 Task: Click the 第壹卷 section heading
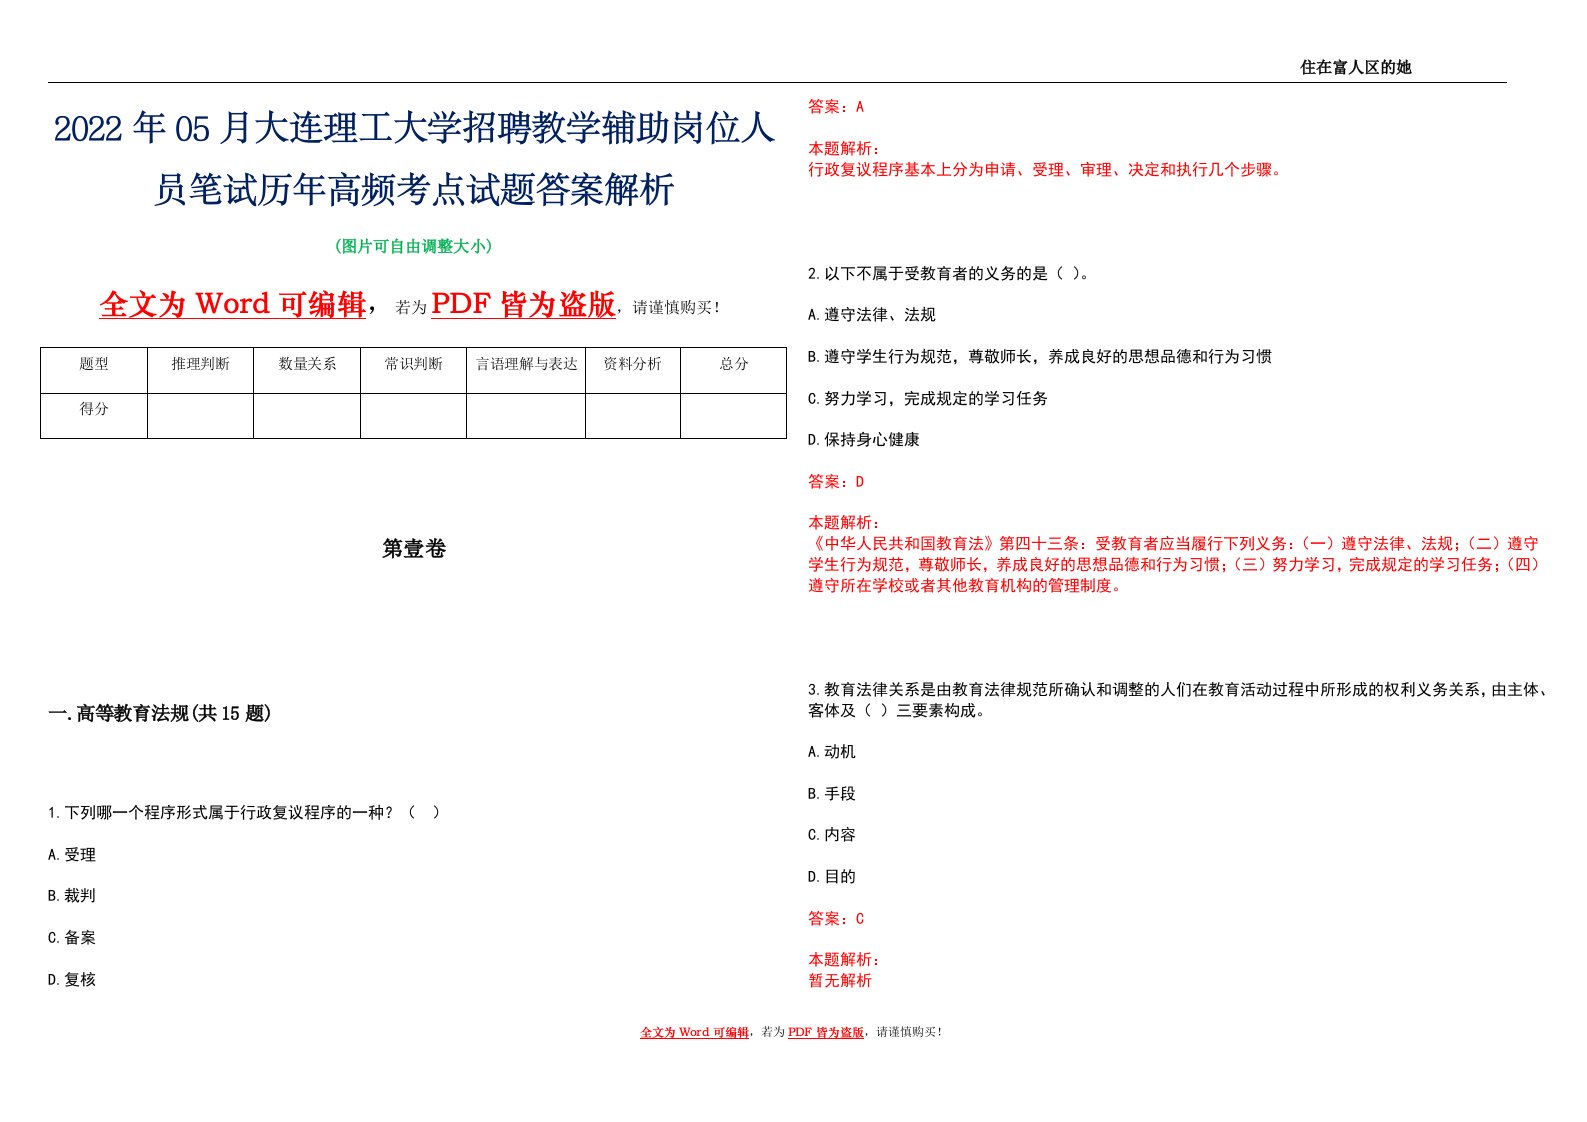[x=414, y=549]
